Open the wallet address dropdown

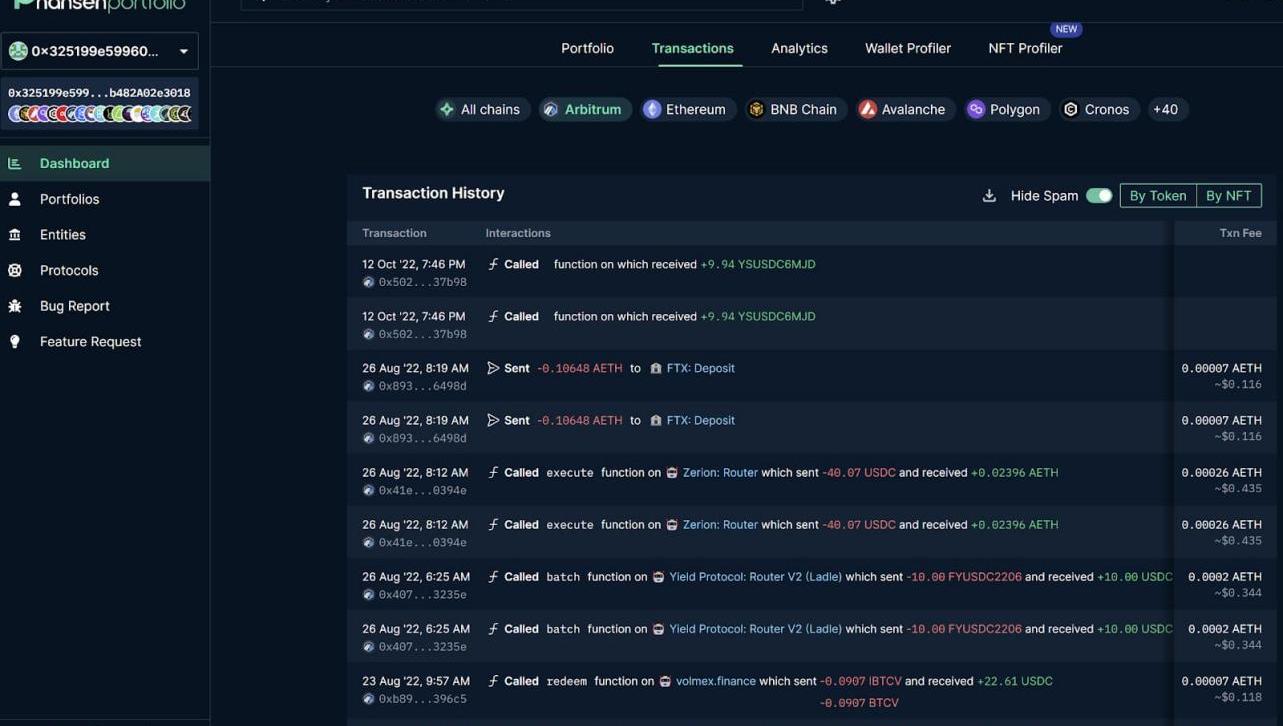184,51
